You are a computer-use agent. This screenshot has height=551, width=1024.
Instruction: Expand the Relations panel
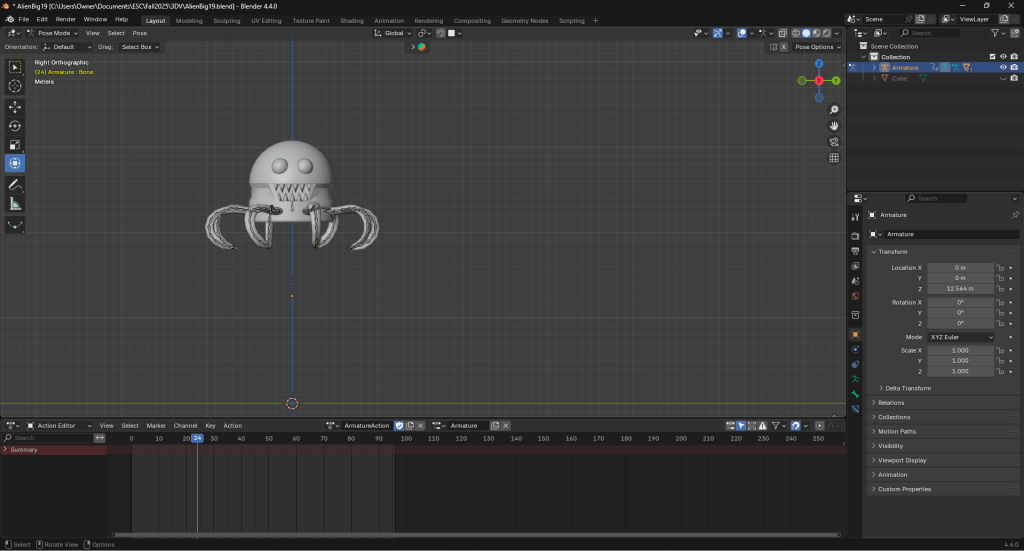891,403
